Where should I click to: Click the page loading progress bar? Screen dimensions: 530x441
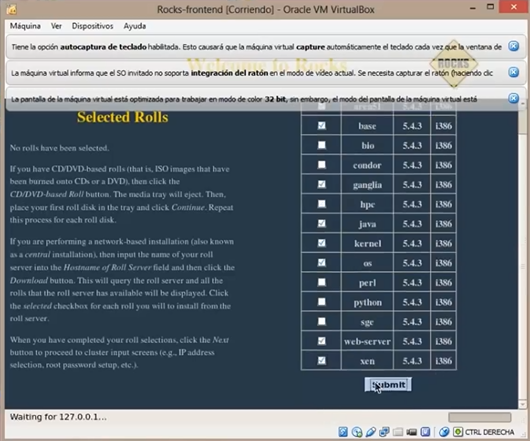click(479, 417)
